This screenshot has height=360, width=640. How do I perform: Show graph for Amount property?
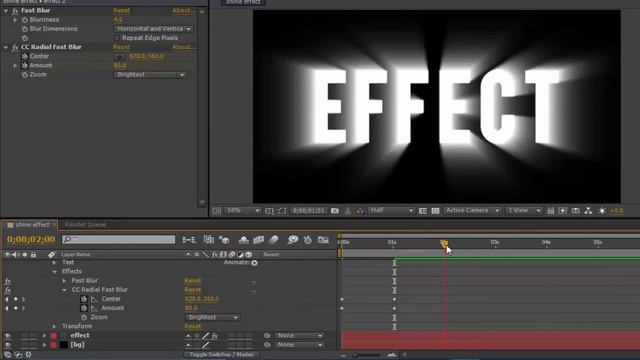coord(94,308)
